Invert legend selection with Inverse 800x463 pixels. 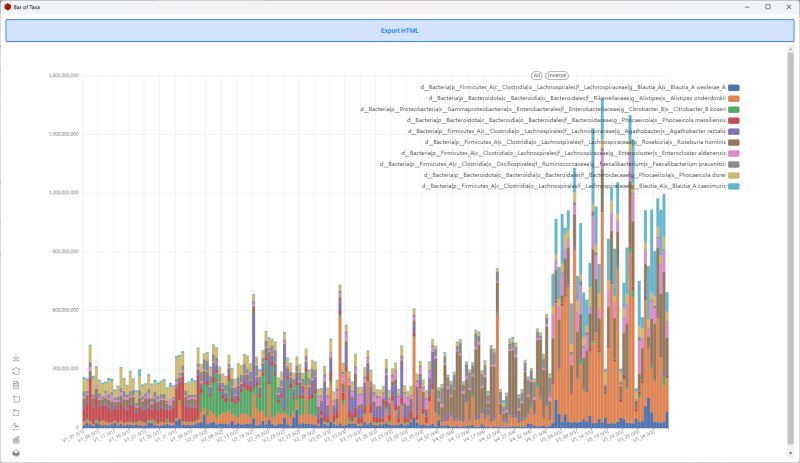(557, 76)
